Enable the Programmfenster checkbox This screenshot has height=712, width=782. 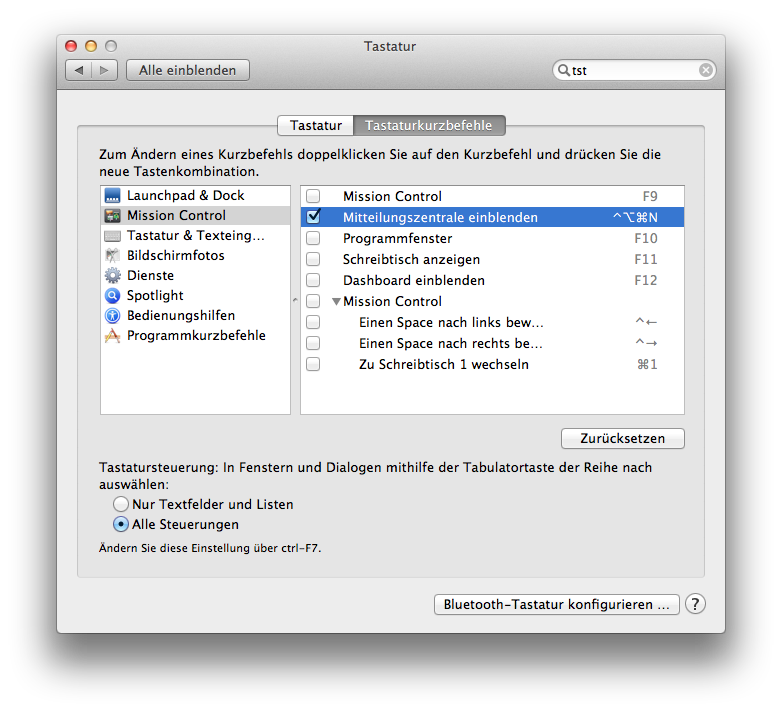pyautogui.click(x=313, y=238)
